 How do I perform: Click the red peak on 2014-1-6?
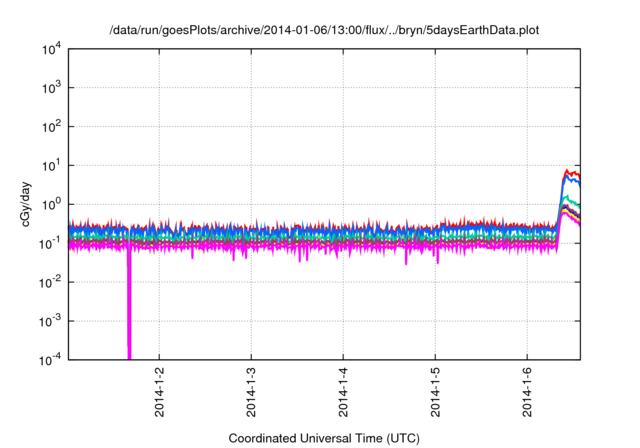tap(567, 170)
